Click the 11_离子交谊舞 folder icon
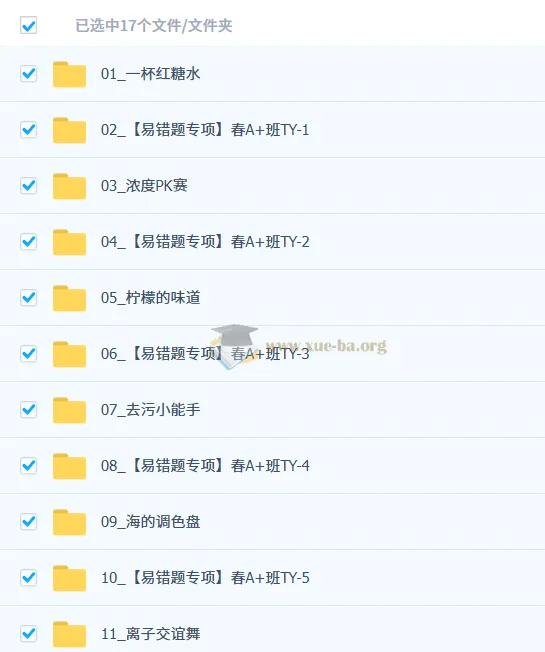This screenshot has height=652, width=545. click(69, 634)
